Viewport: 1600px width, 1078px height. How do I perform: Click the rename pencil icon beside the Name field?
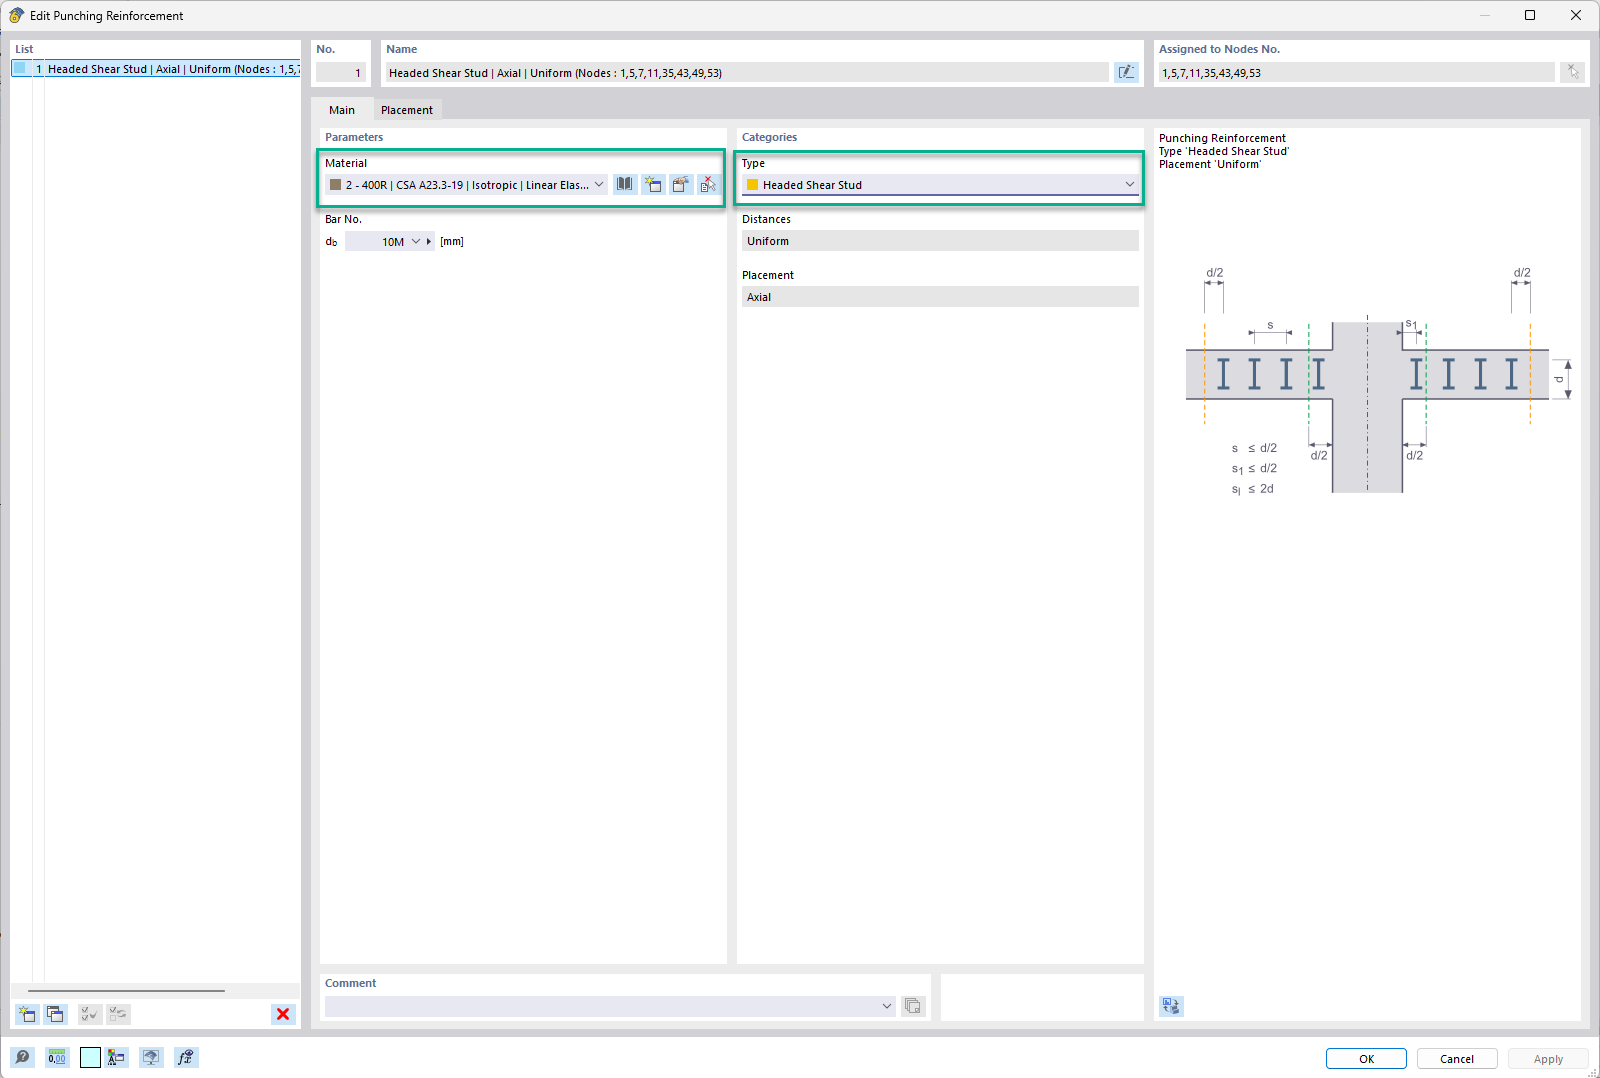[1126, 72]
